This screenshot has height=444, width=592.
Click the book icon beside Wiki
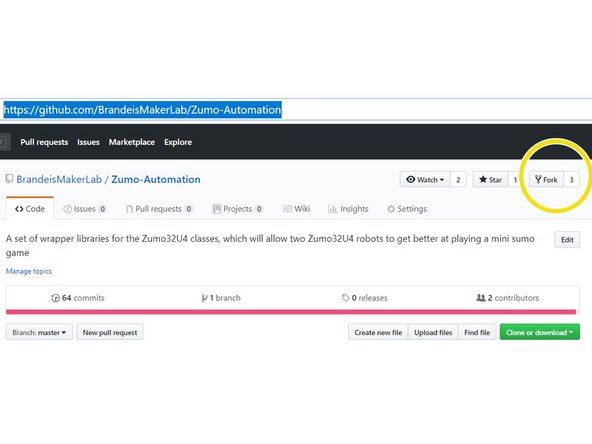287,209
